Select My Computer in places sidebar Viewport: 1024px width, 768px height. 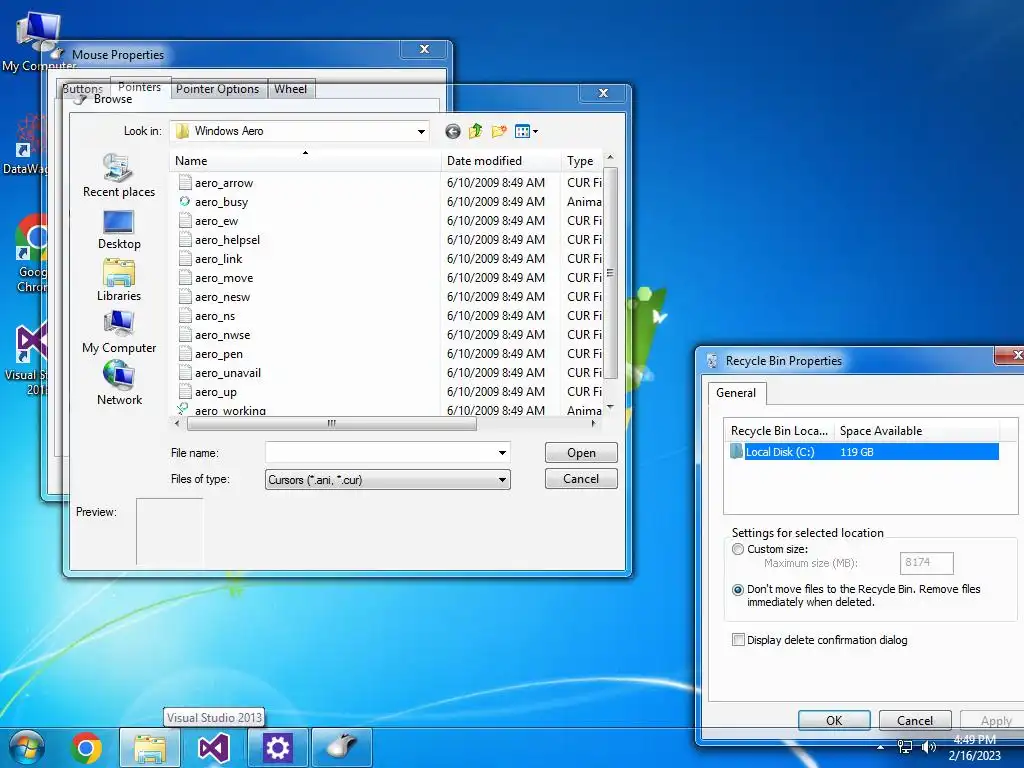pyautogui.click(x=119, y=332)
